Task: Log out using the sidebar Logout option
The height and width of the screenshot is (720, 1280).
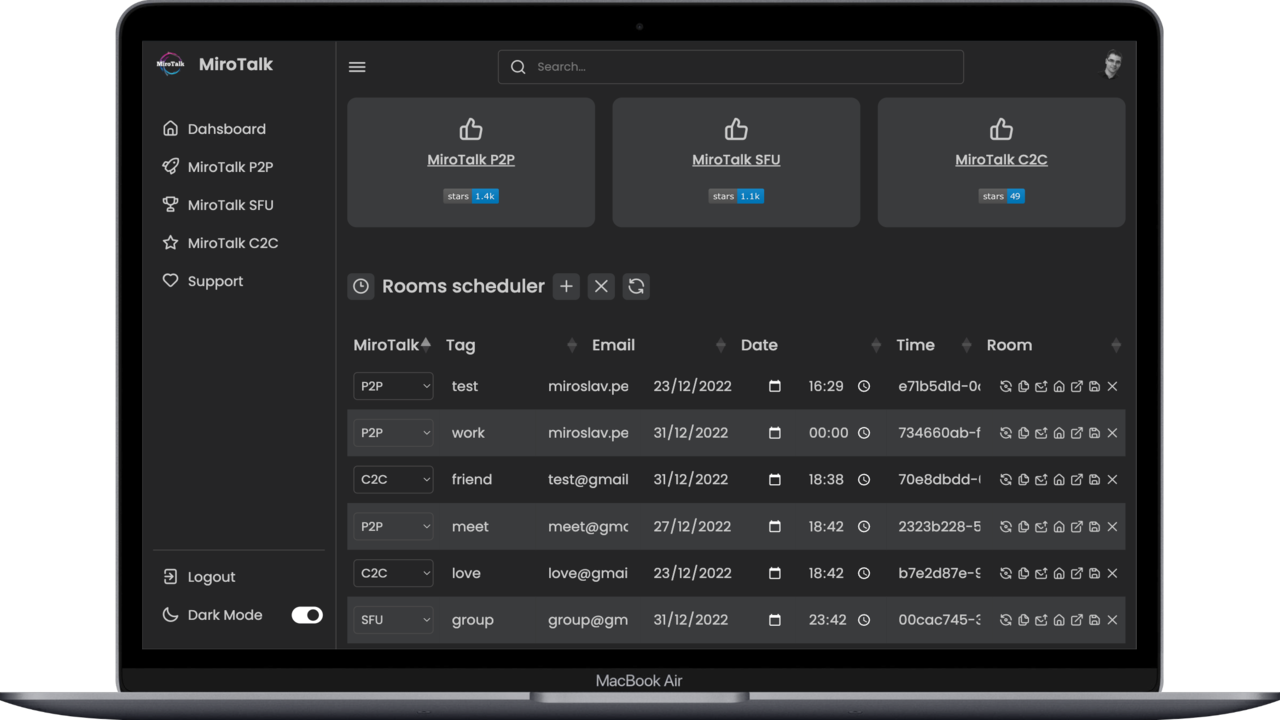Action: point(211,577)
